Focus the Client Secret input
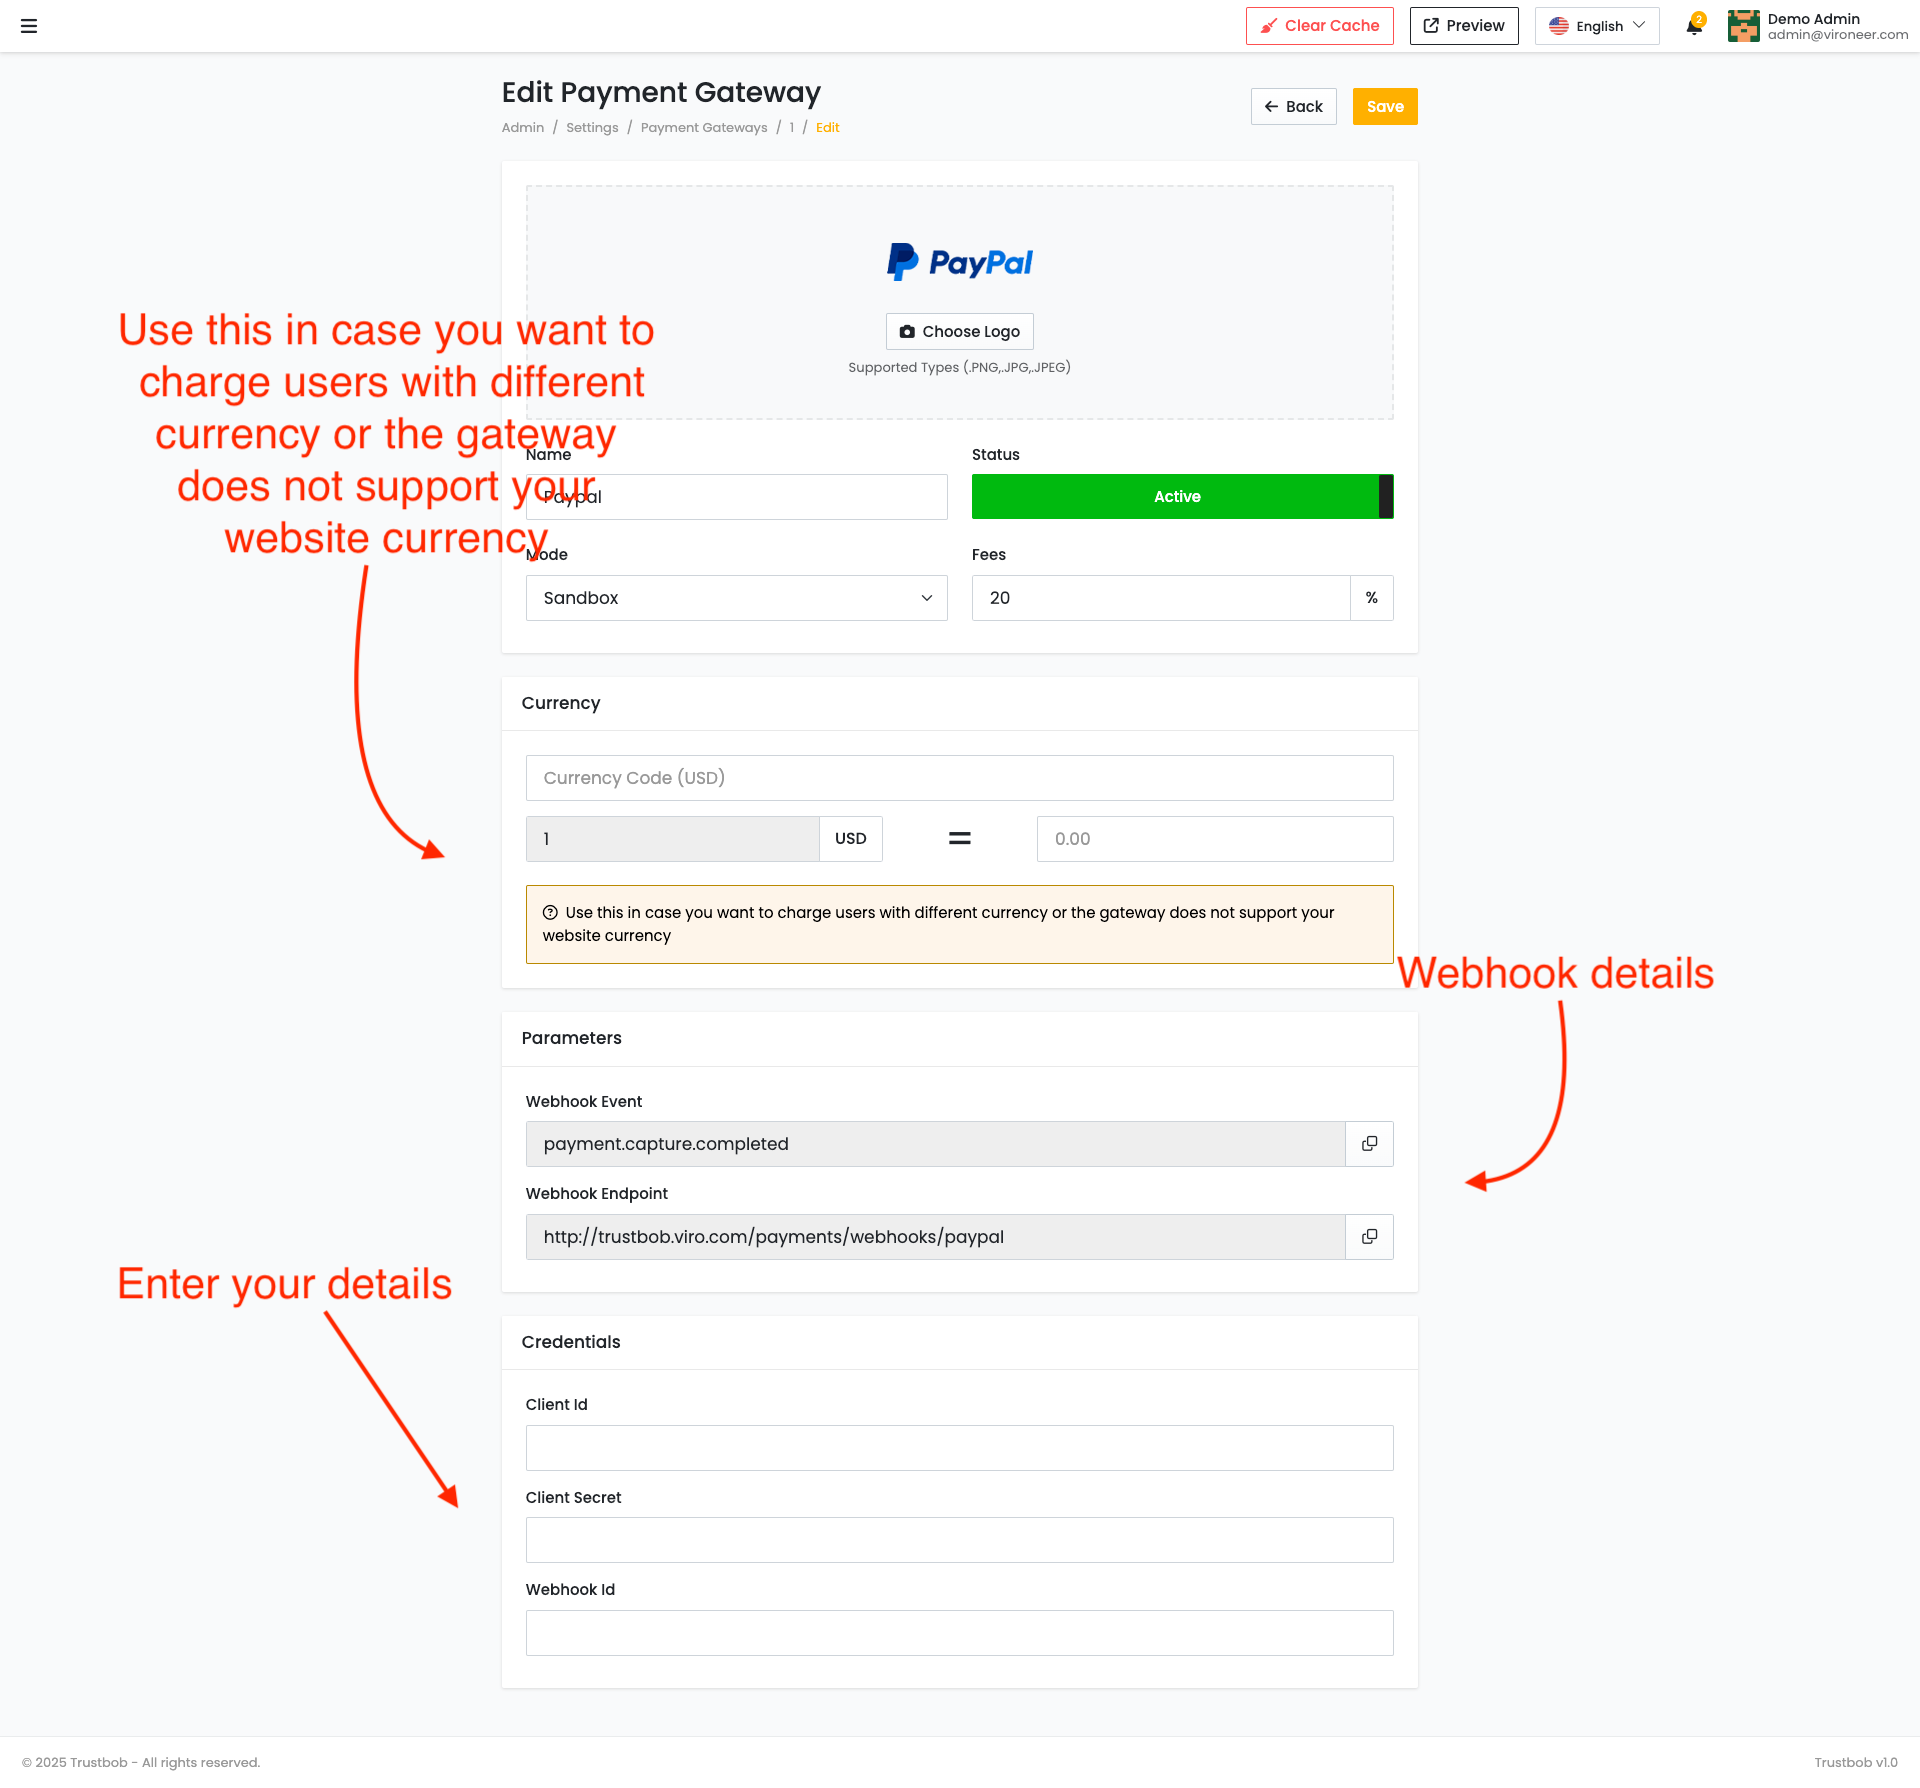 960,1540
